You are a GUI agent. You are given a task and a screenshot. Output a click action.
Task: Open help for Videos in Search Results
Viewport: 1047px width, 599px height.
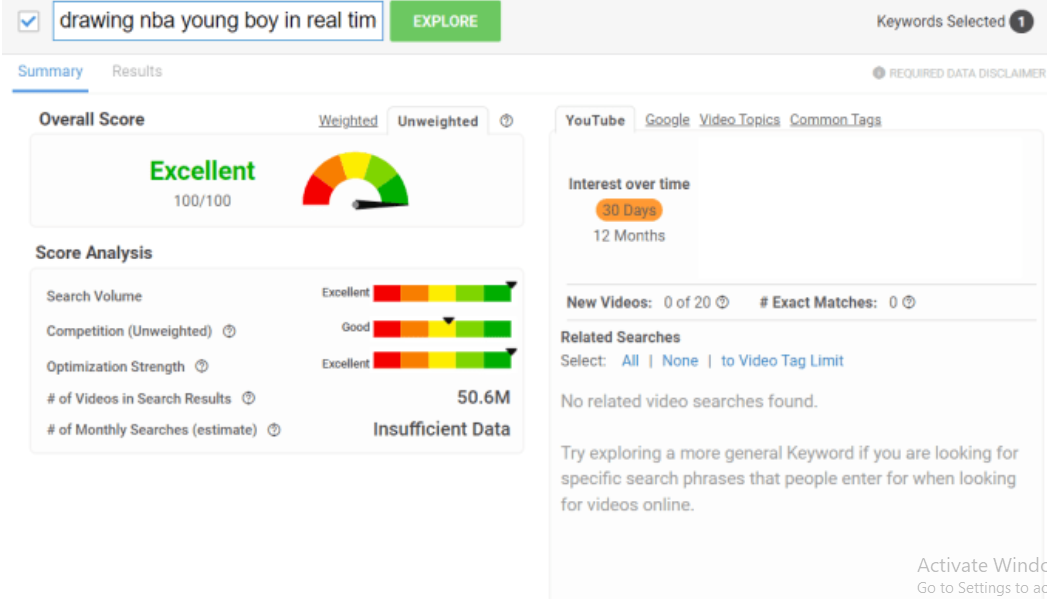click(248, 398)
